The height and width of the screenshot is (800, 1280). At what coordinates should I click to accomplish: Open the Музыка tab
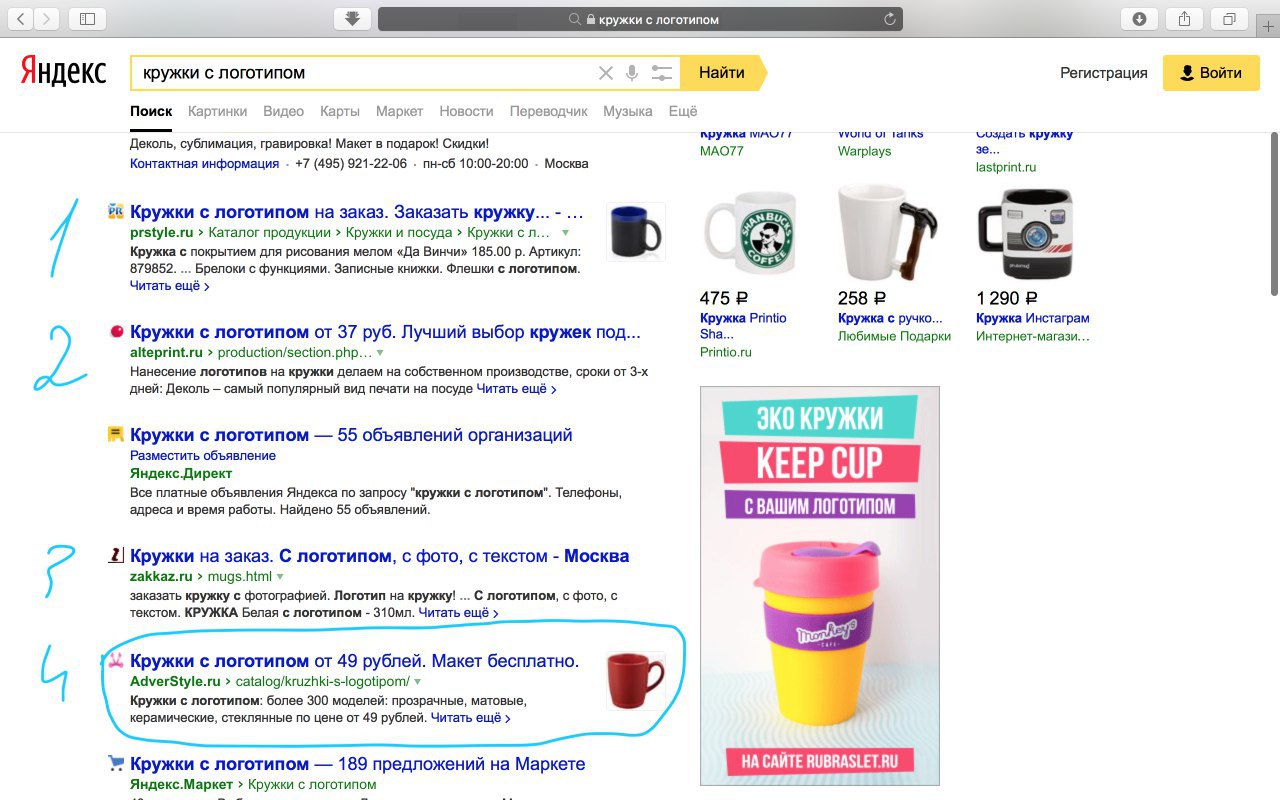pos(628,111)
